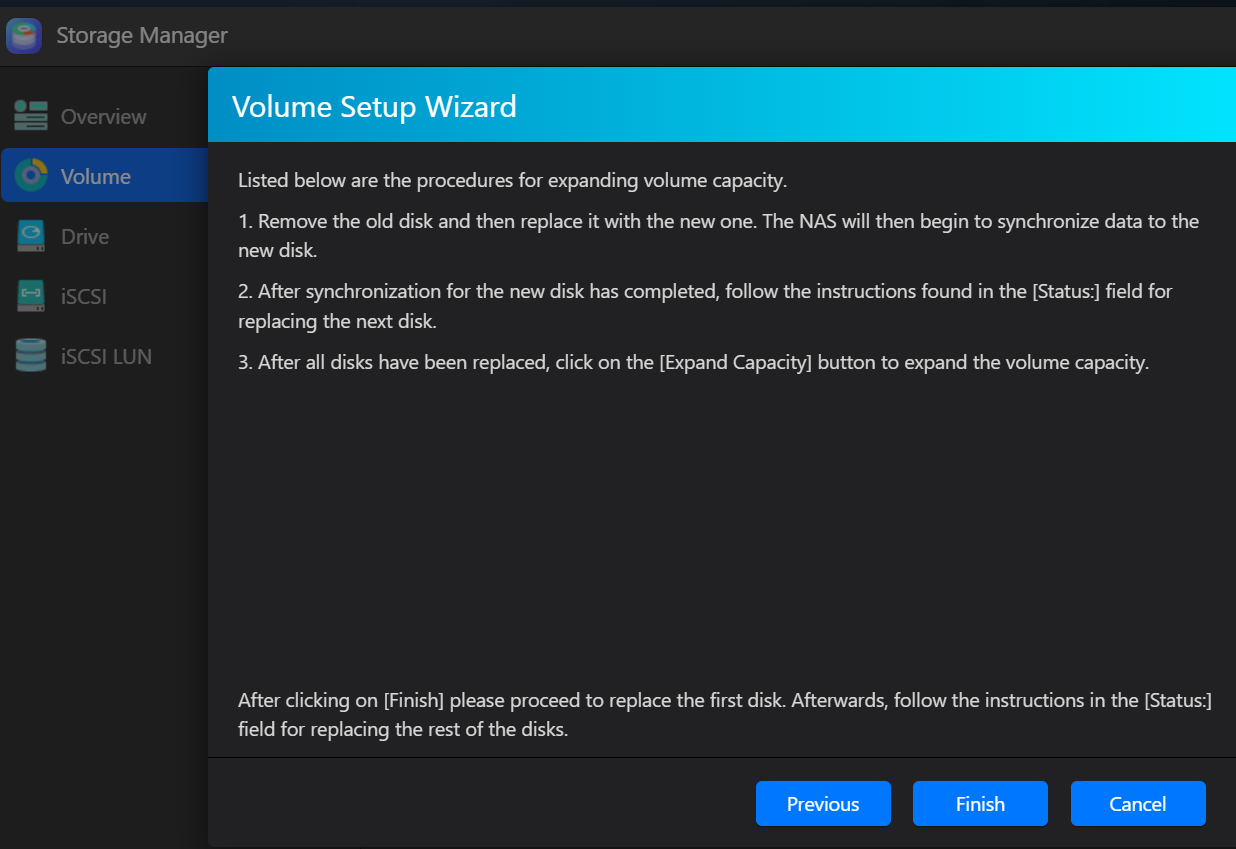Viewport: 1236px width, 849px height.
Task: Click the step 3 Expand Capacity instruction
Action: pyautogui.click(x=693, y=362)
